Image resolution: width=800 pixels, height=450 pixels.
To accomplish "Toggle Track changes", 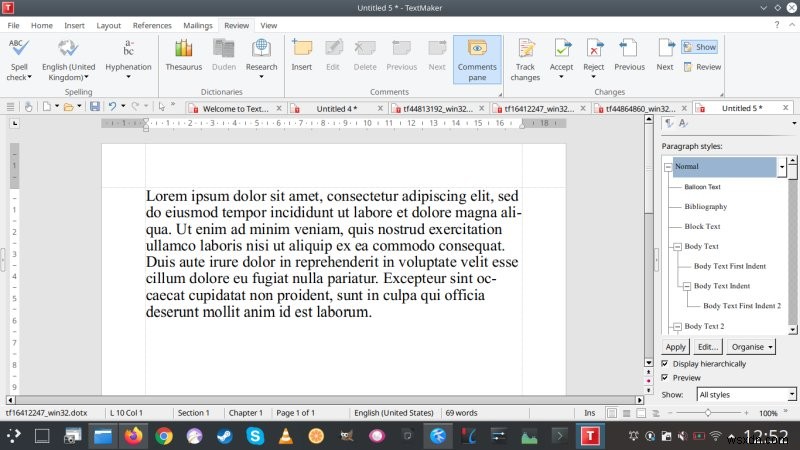I will tap(525, 59).
